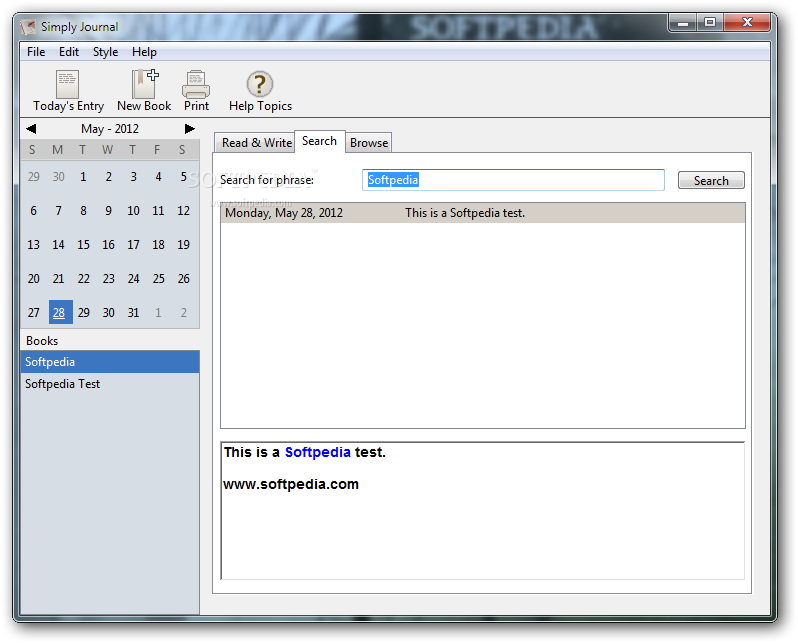Open the Edit menu

tap(69, 52)
